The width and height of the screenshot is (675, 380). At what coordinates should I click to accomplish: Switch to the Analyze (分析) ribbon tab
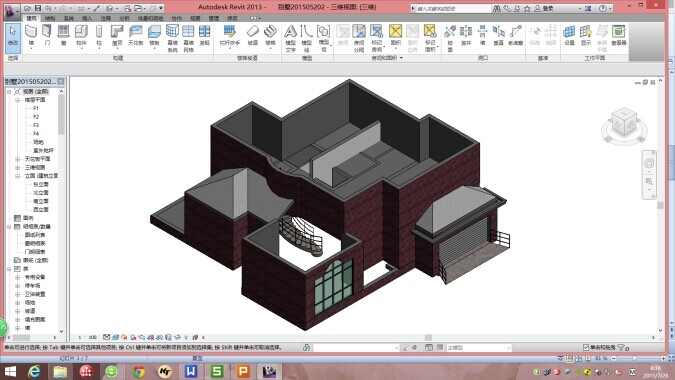[124, 18]
